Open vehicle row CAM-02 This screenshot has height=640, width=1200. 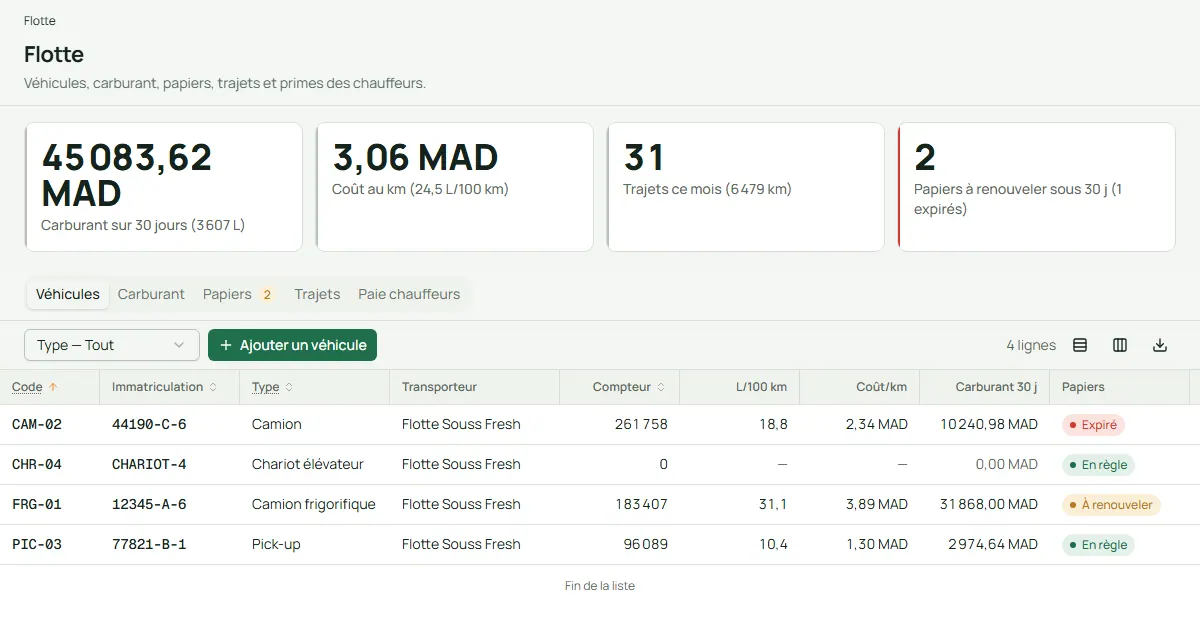click(x=600, y=425)
